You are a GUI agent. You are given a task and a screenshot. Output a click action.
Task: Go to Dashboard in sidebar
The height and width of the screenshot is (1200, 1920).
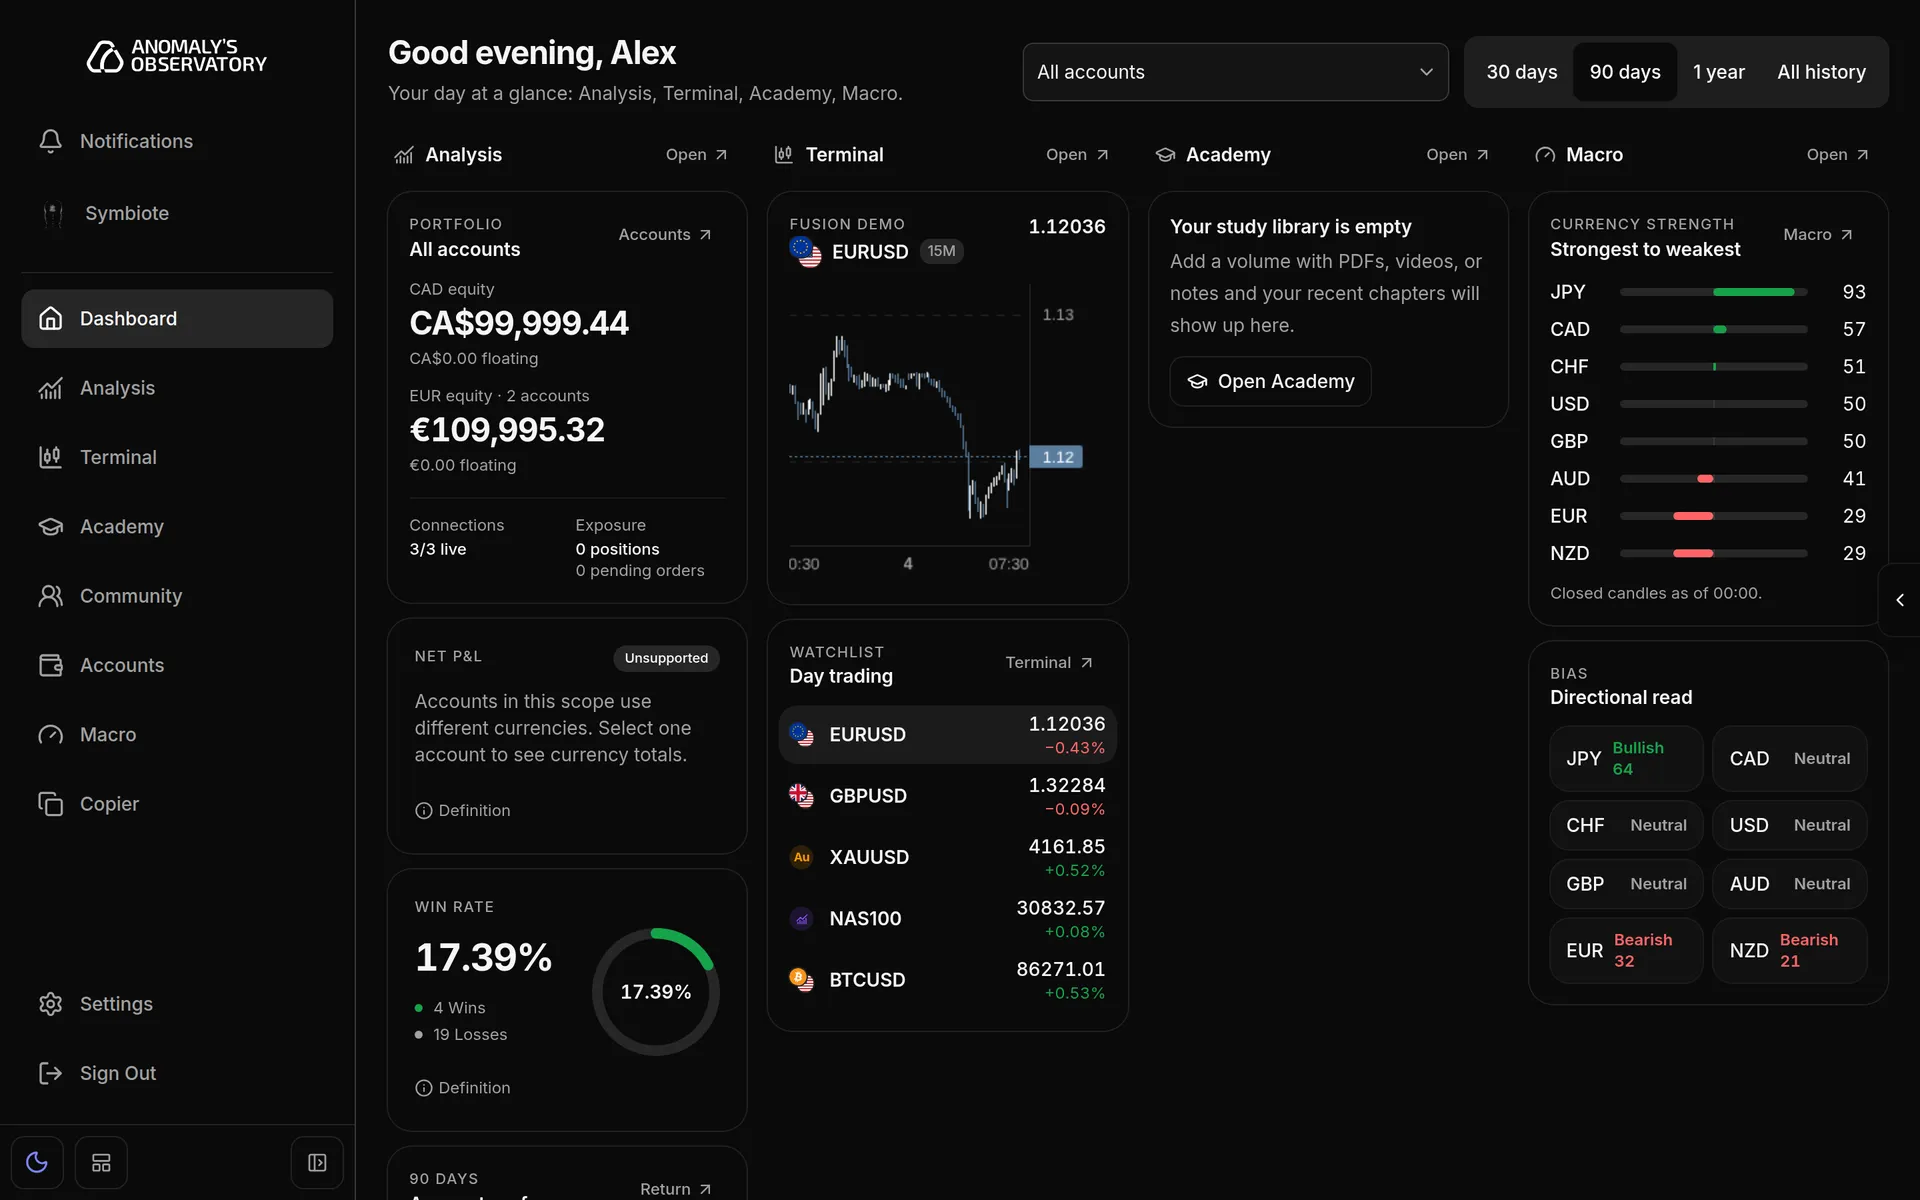177,319
